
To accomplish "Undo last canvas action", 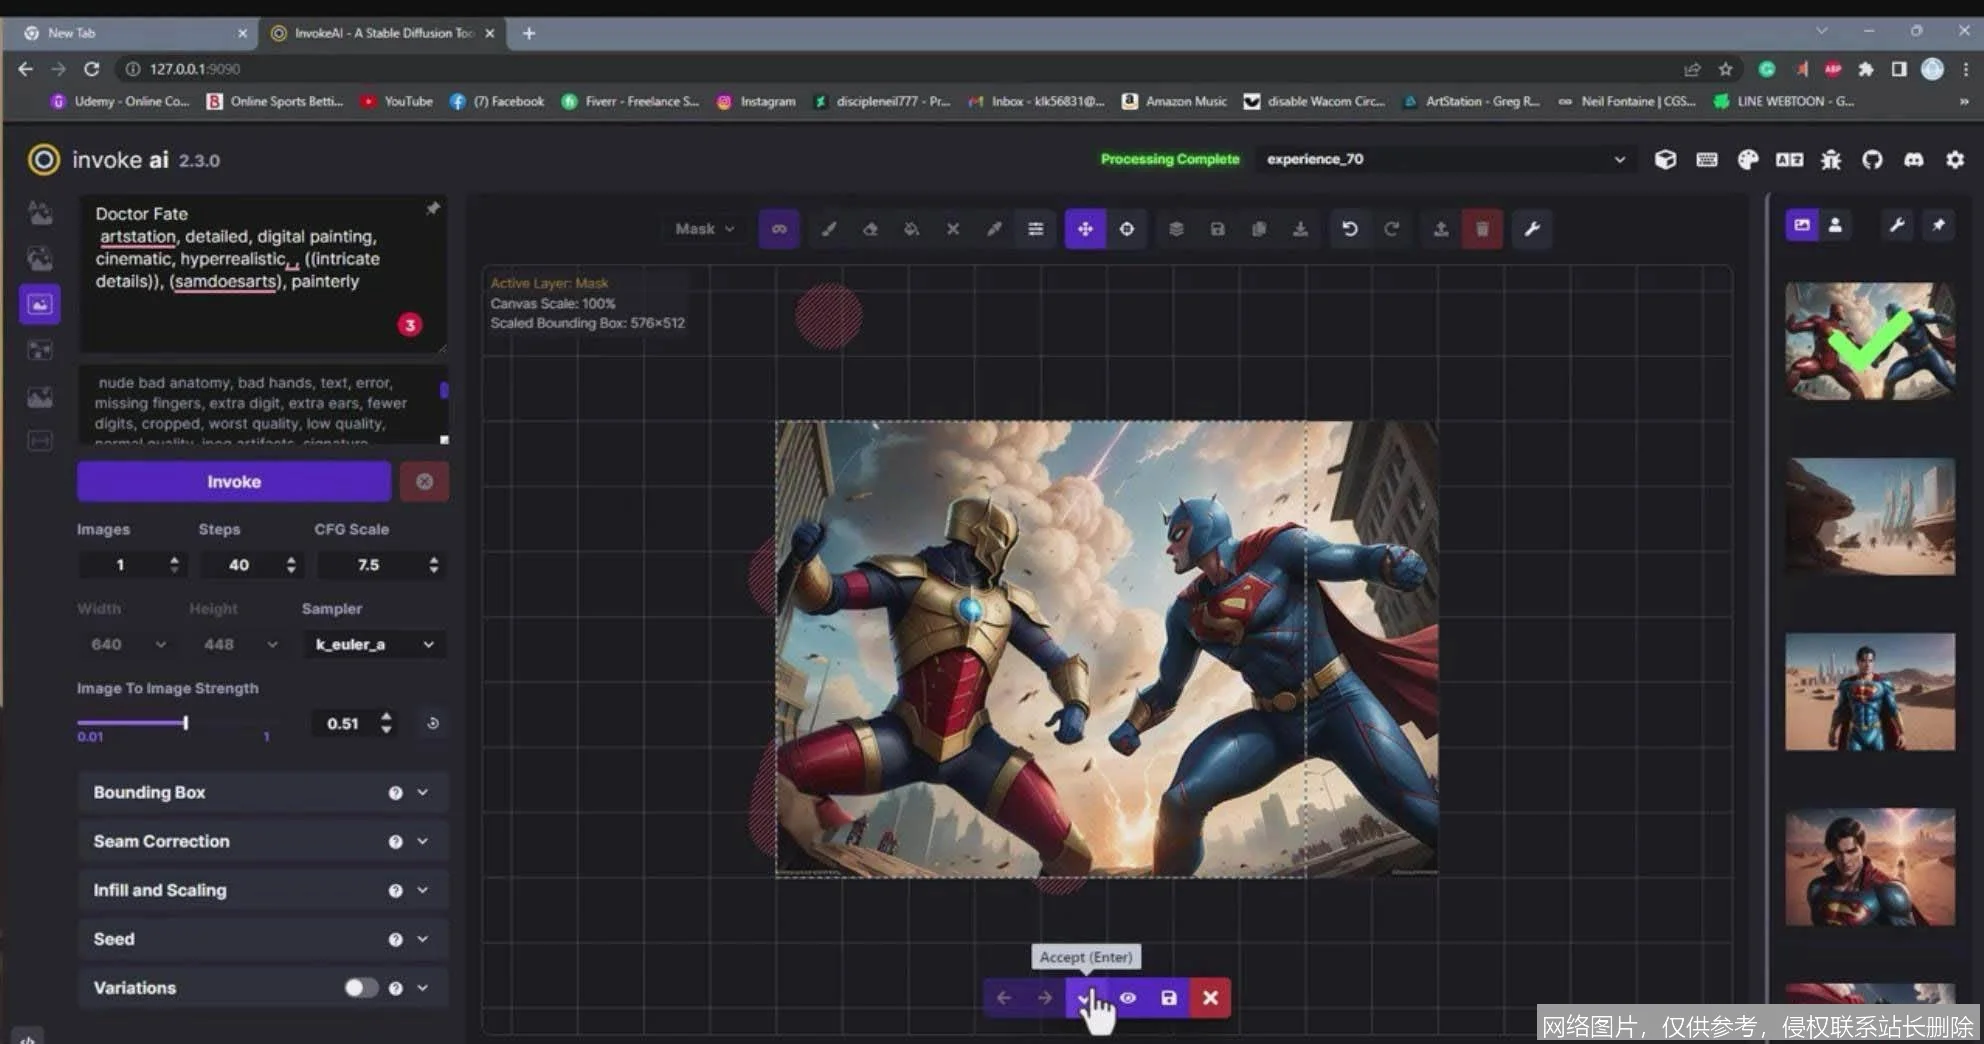I will pyautogui.click(x=1350, y=229).
